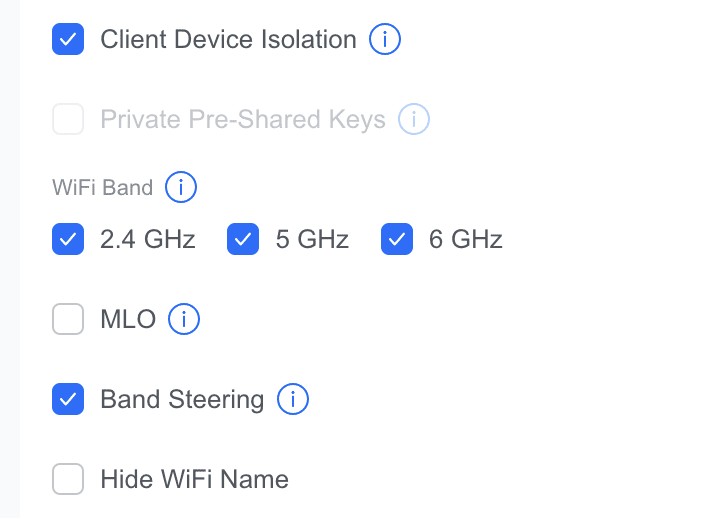Screen dimensions: 704x518
Task: Click the 2.4 GHz label text
Action: 148,240
